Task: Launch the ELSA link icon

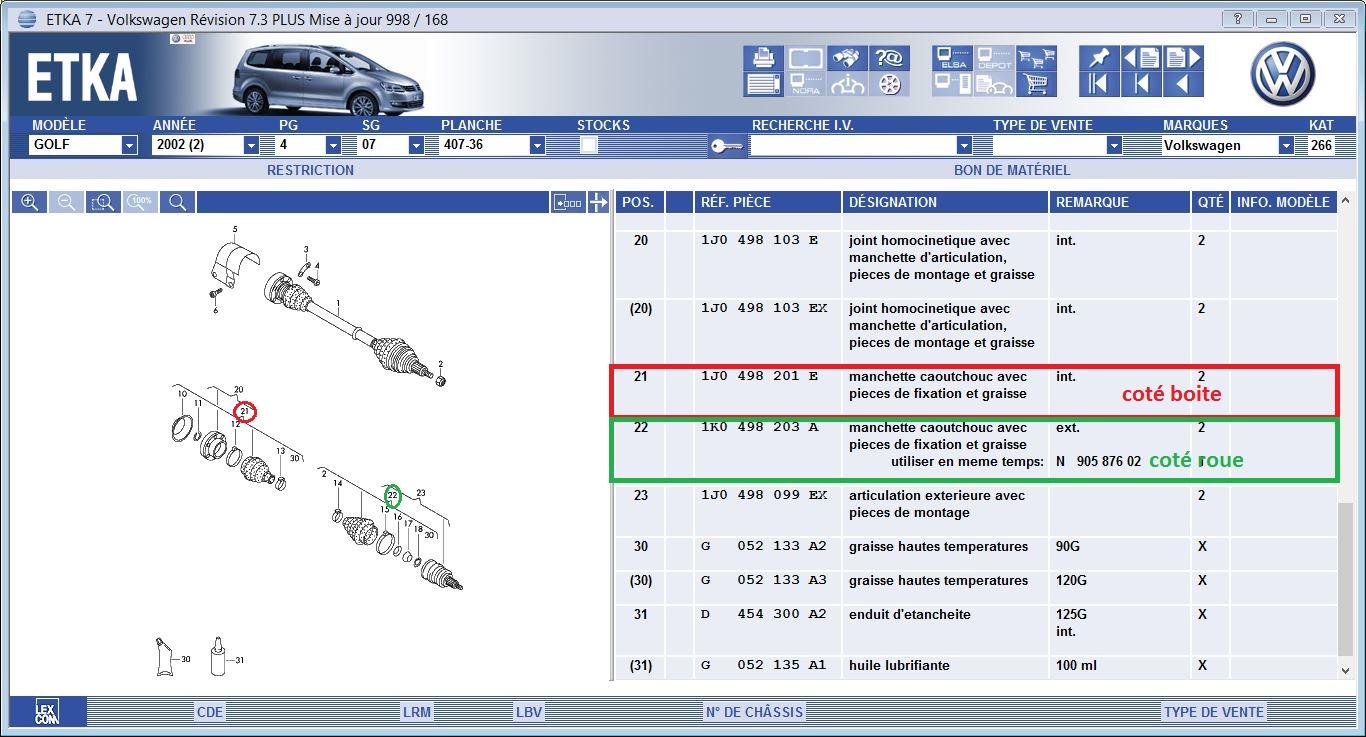Action: 952,57
